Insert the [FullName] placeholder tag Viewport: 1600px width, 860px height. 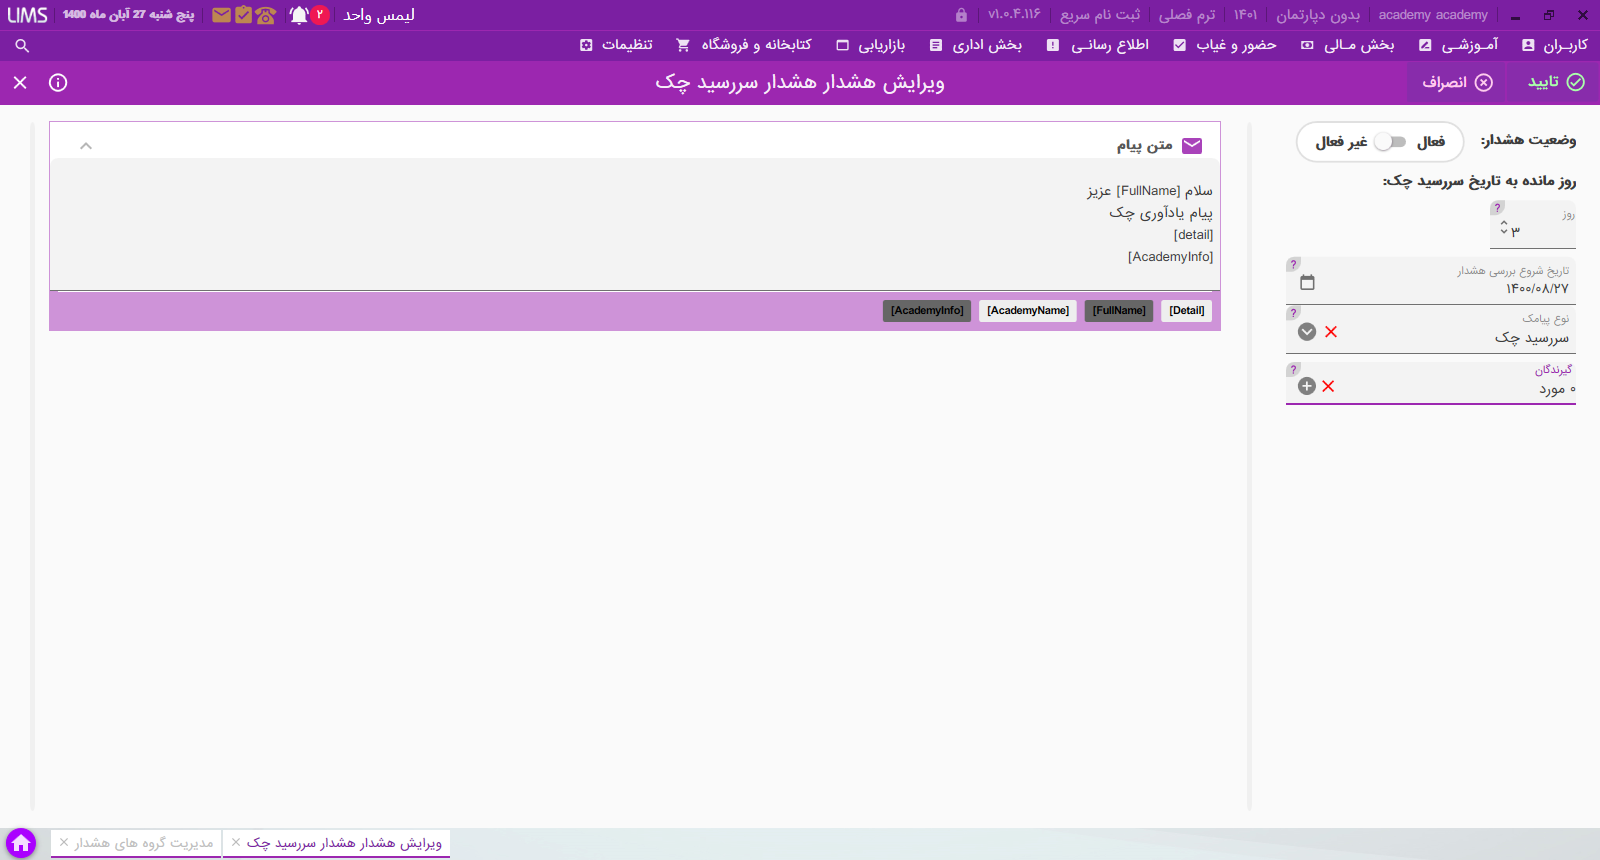click(1119, 311)
